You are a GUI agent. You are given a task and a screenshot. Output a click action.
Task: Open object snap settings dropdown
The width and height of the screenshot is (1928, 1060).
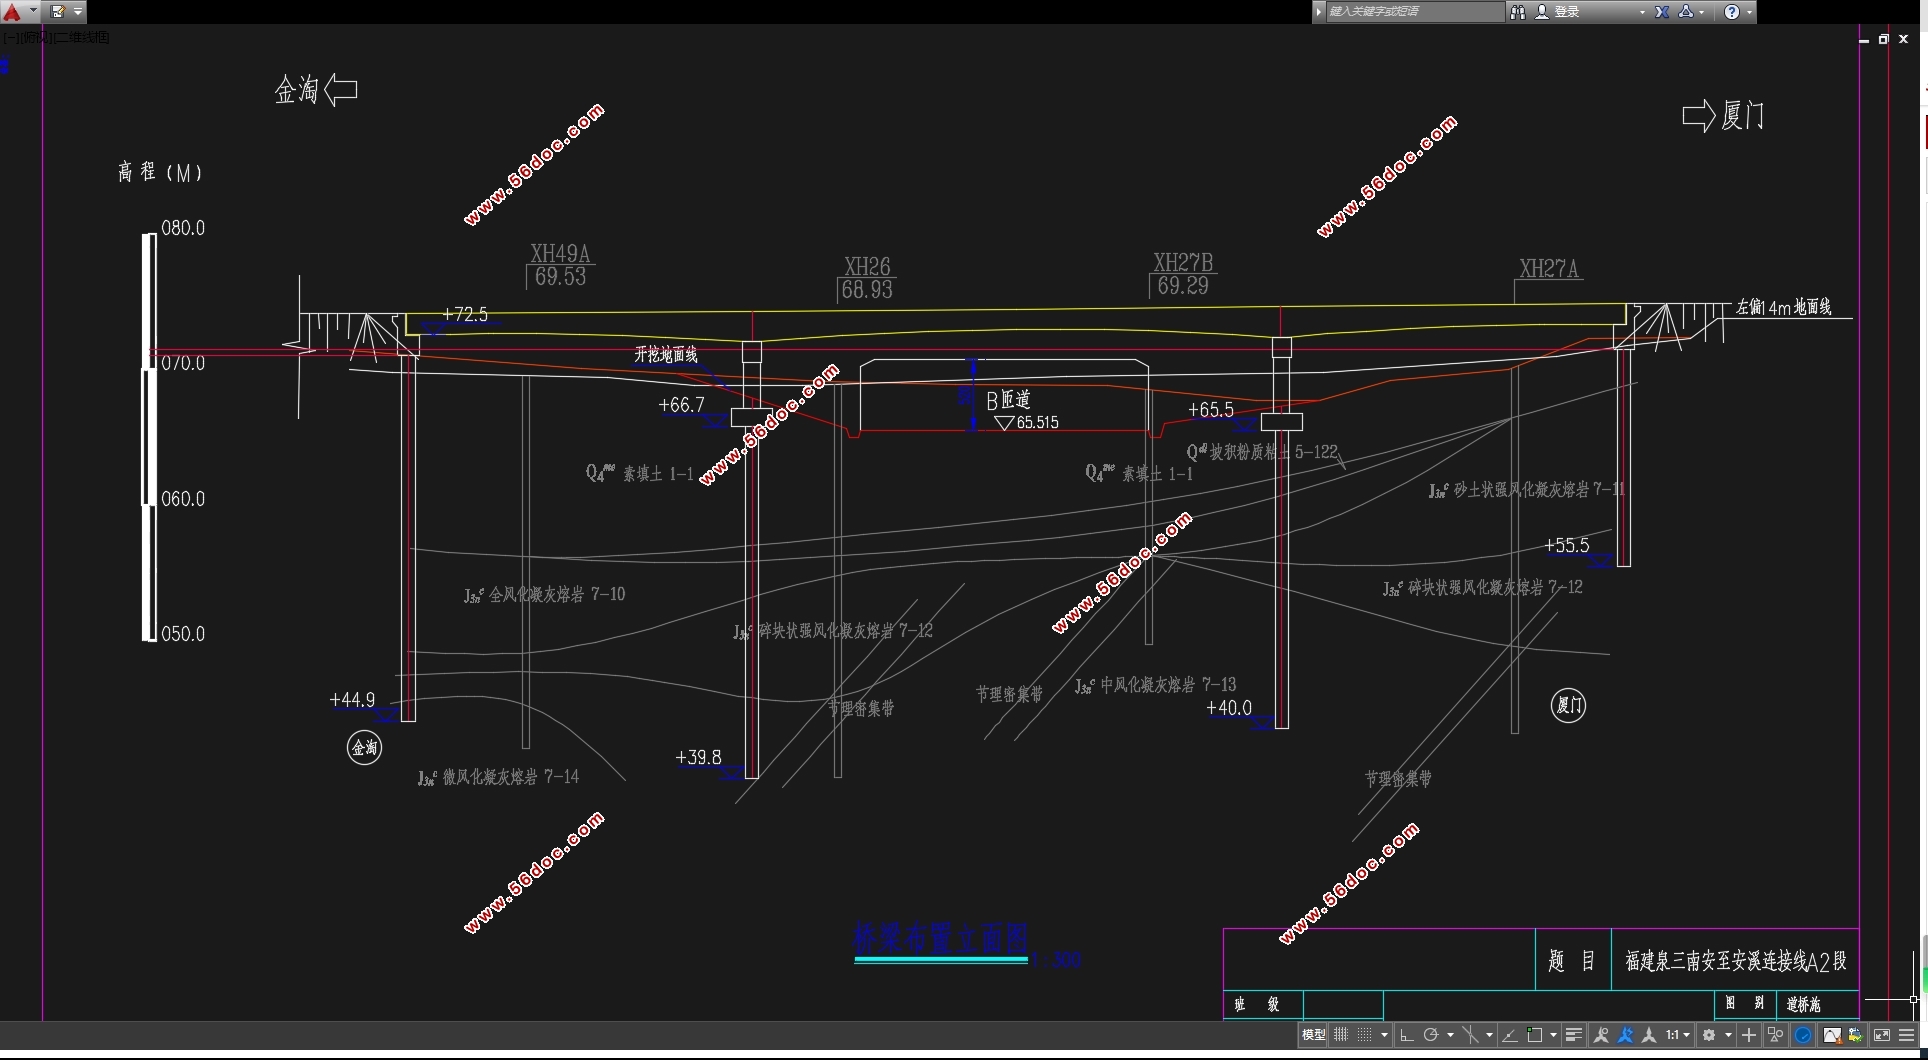tap(1553, 1035)
